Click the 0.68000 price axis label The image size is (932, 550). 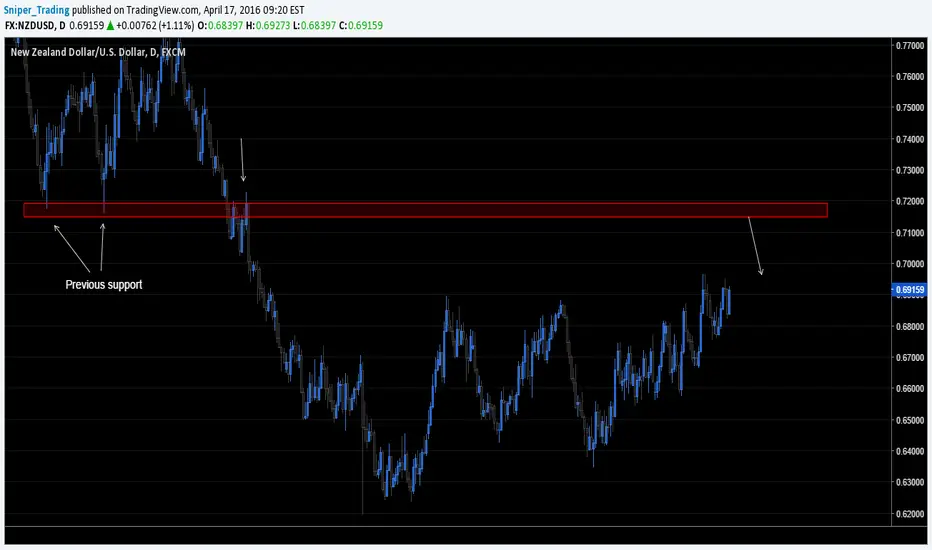[x=910, y=326]
